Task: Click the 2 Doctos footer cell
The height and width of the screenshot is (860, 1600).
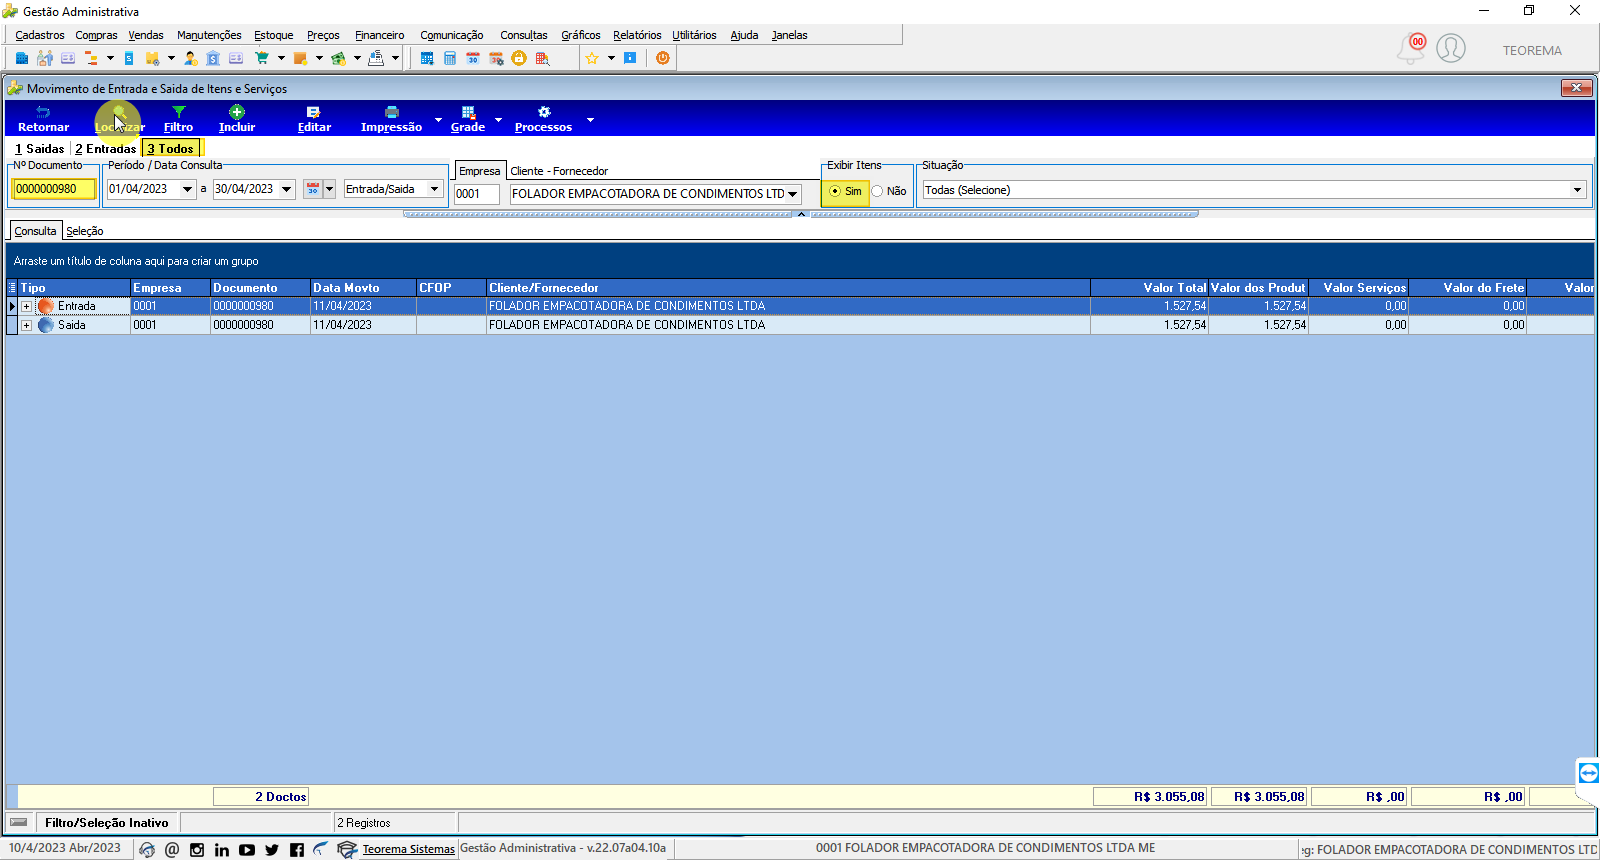Action: [x=261, y=797]
